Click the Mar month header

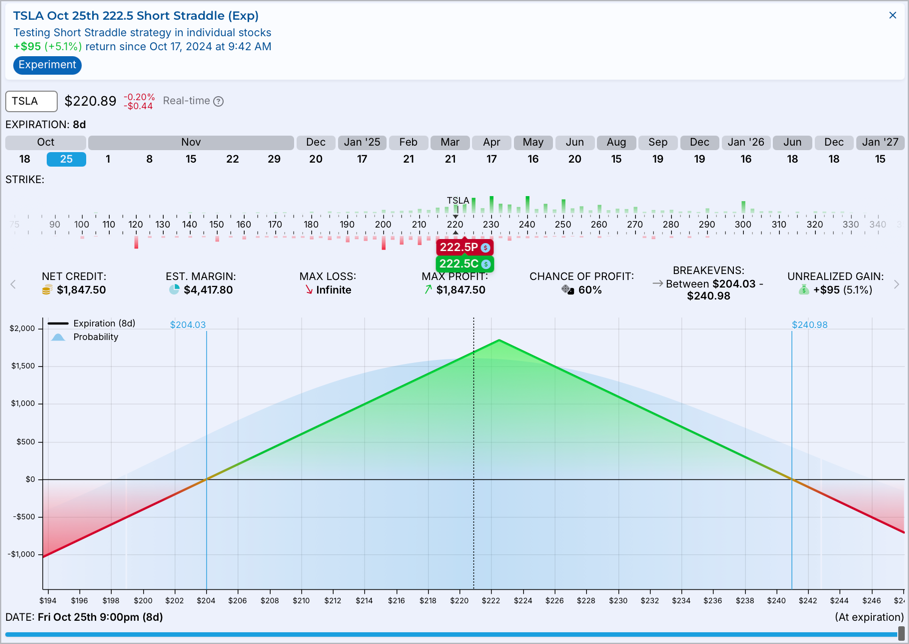[x=450, y=143]
